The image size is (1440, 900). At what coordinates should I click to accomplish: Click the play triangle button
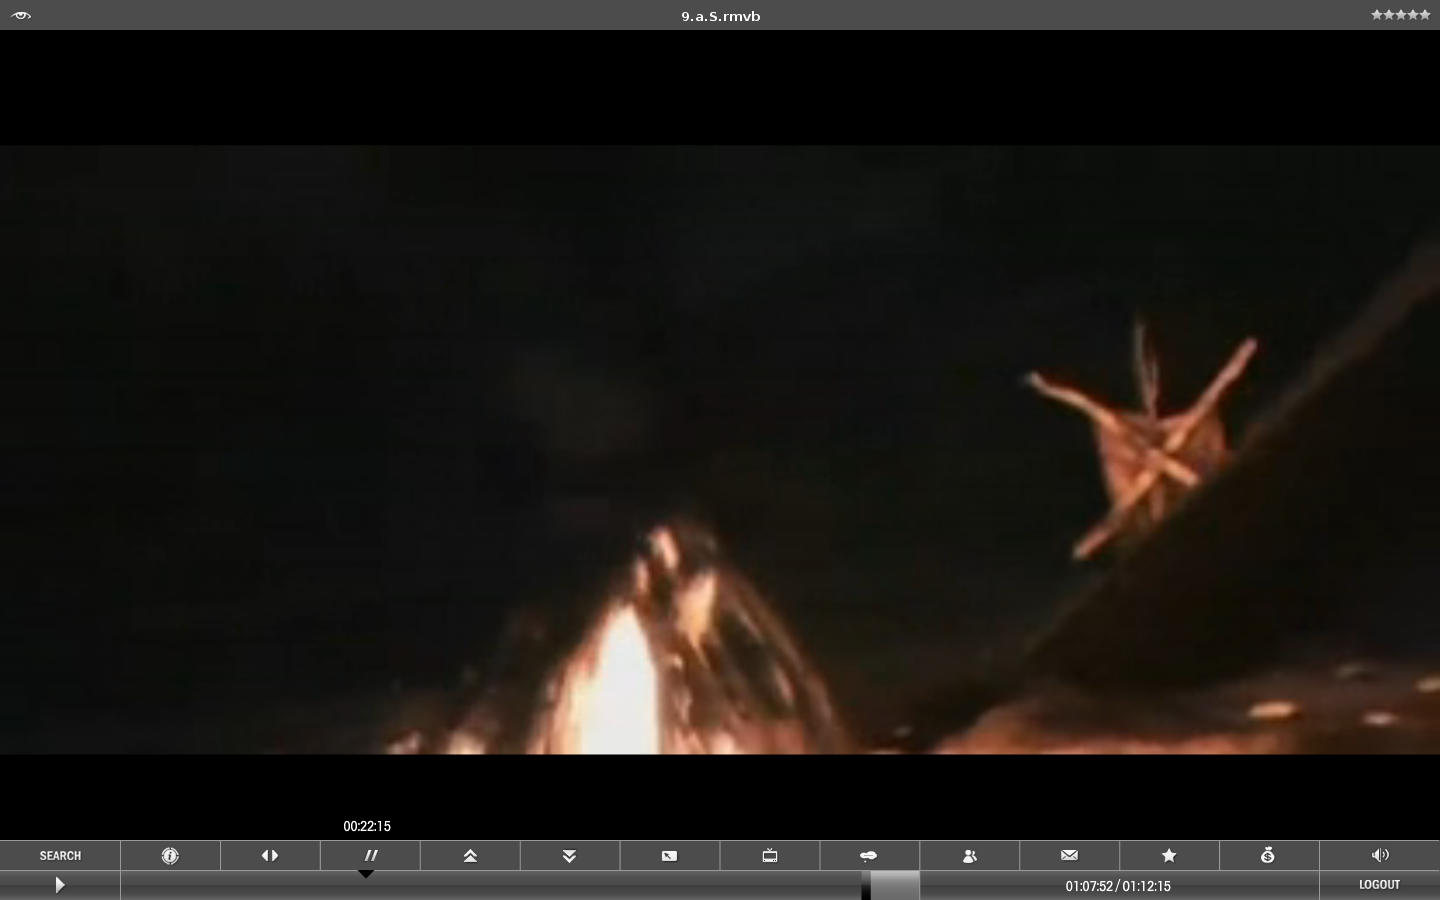point(60,885)
